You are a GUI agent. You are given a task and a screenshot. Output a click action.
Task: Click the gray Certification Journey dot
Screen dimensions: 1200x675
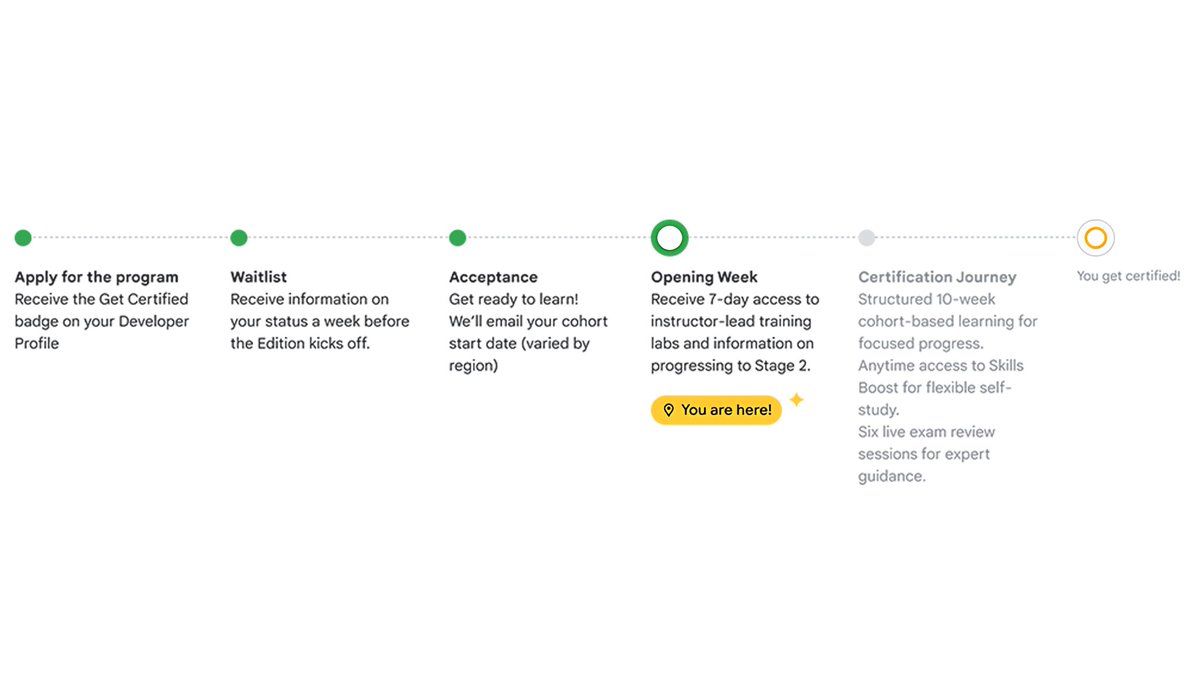coord(867,238)
